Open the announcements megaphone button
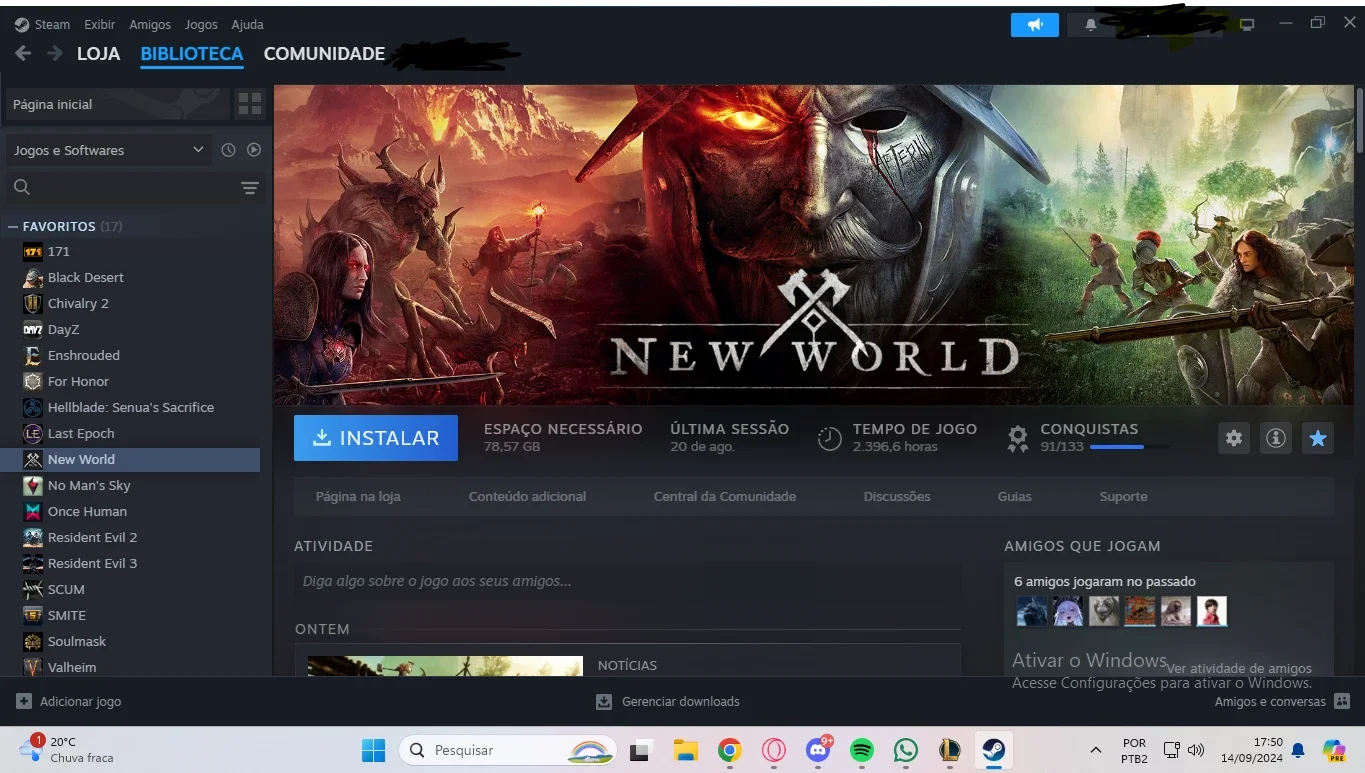Image resolution: width=1365 pixels, height=773 pixels. 1034,24
